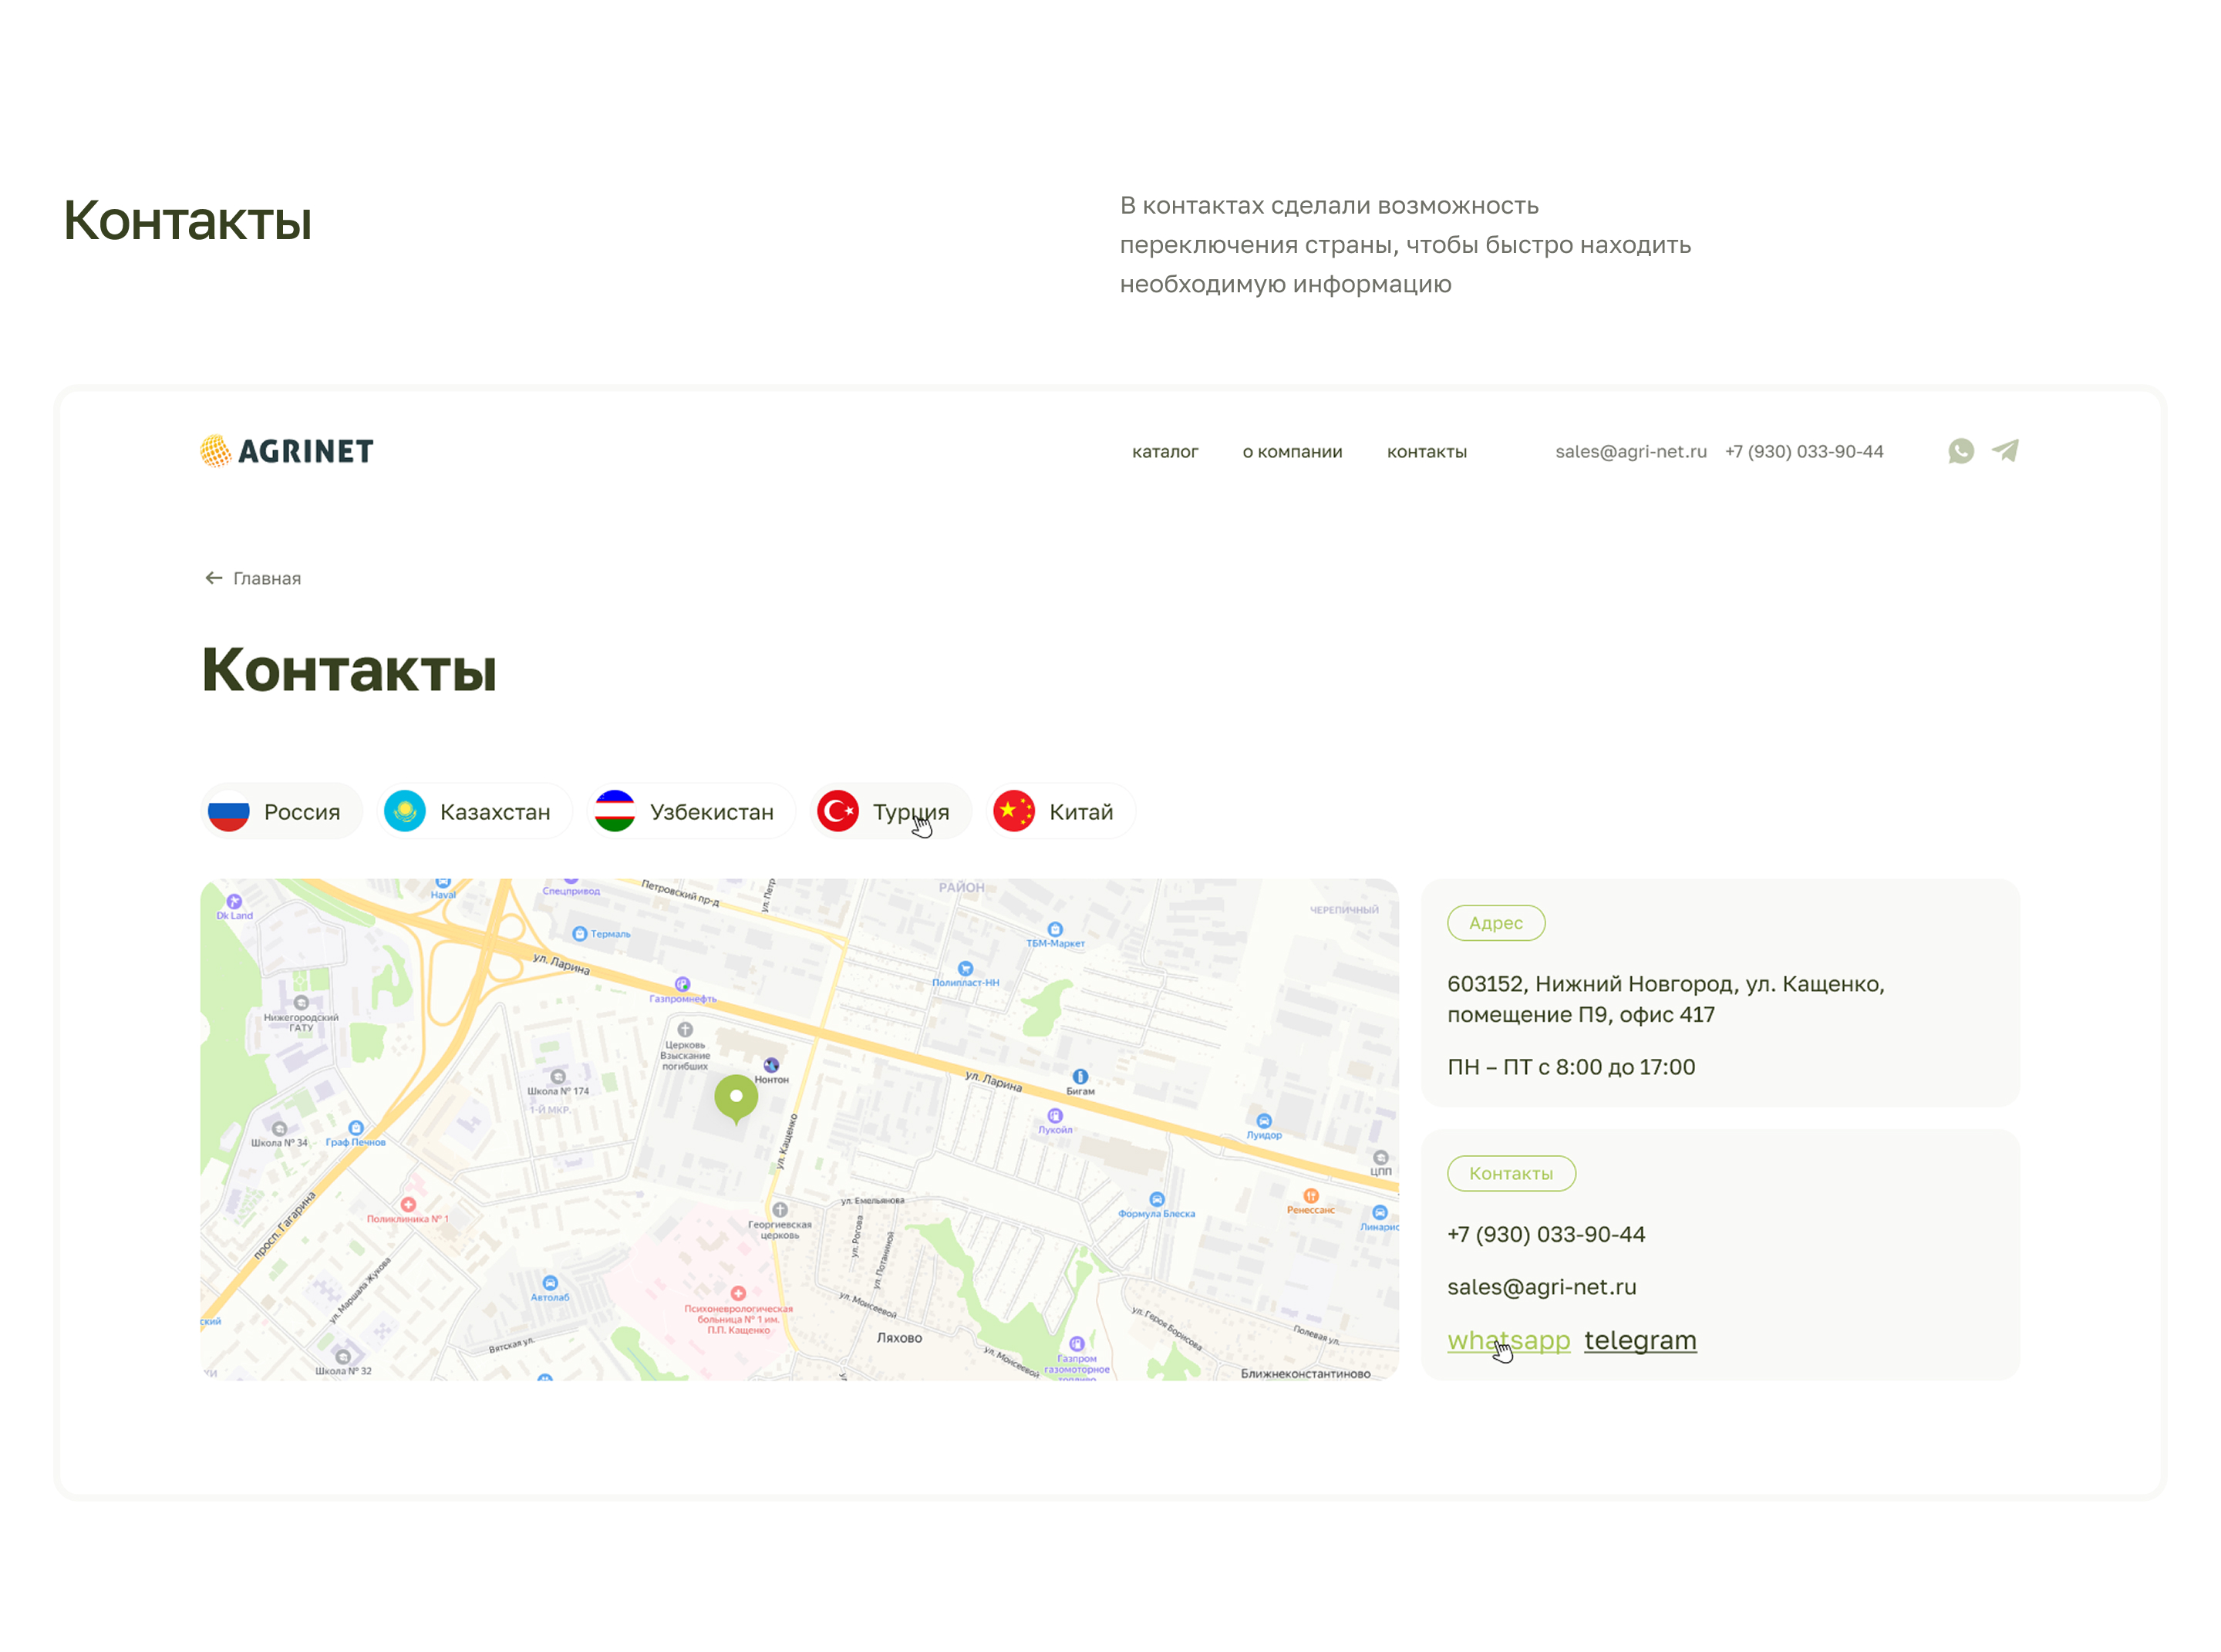
Task: Click the Uzbekistan flag icon
Action: coord(614,811)
